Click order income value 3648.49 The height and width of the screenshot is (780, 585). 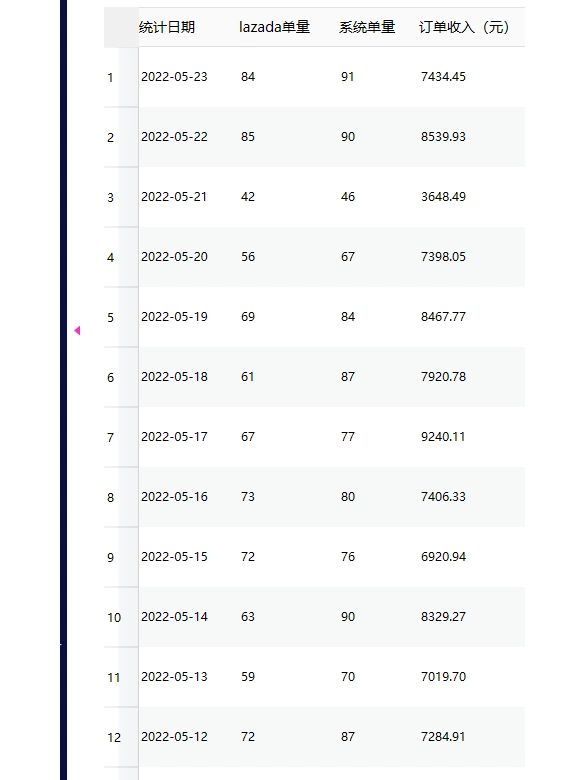(x=443, y=196)
